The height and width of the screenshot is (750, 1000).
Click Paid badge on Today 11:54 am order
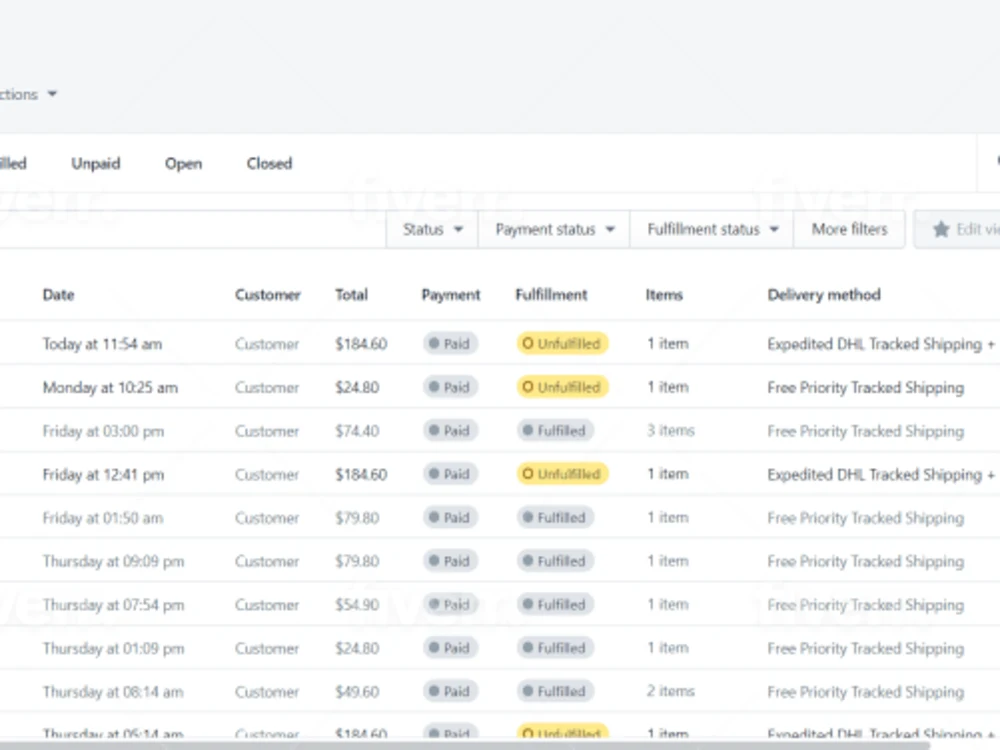[x=450, y=344]
